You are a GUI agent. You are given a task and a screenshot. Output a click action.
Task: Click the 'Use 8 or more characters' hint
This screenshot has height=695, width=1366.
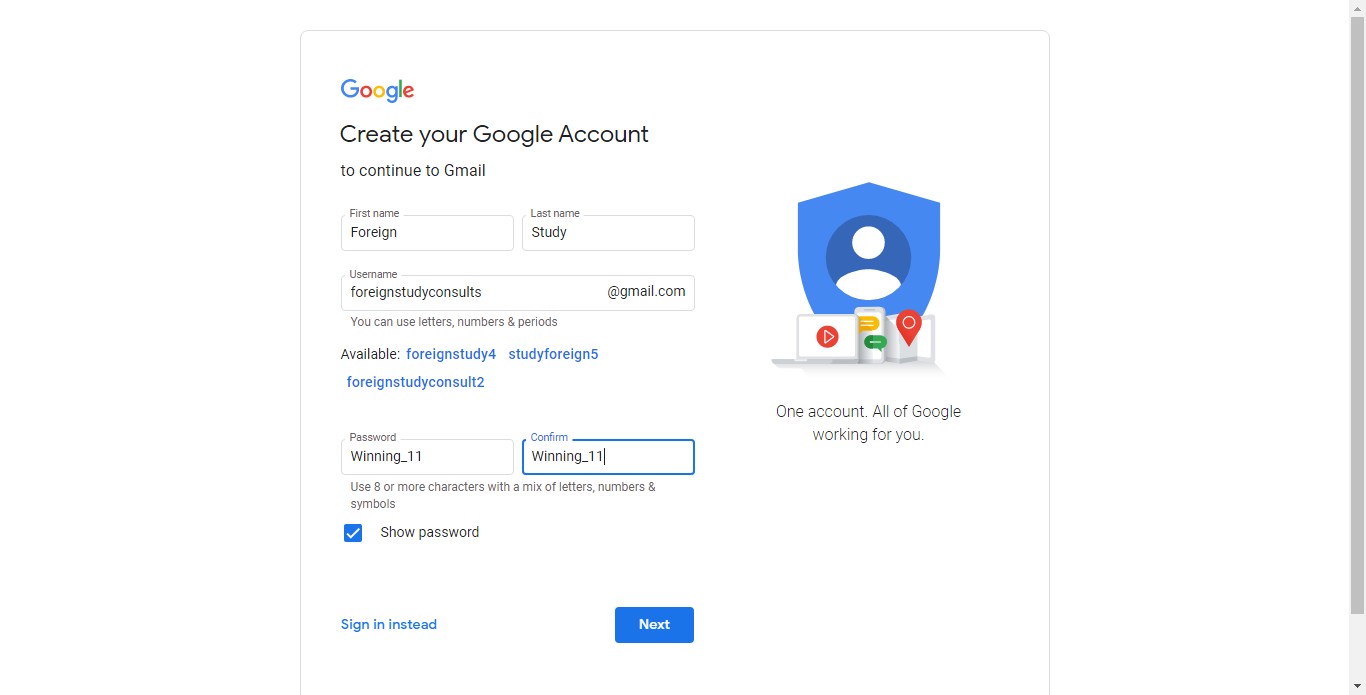tap(503, 495)
